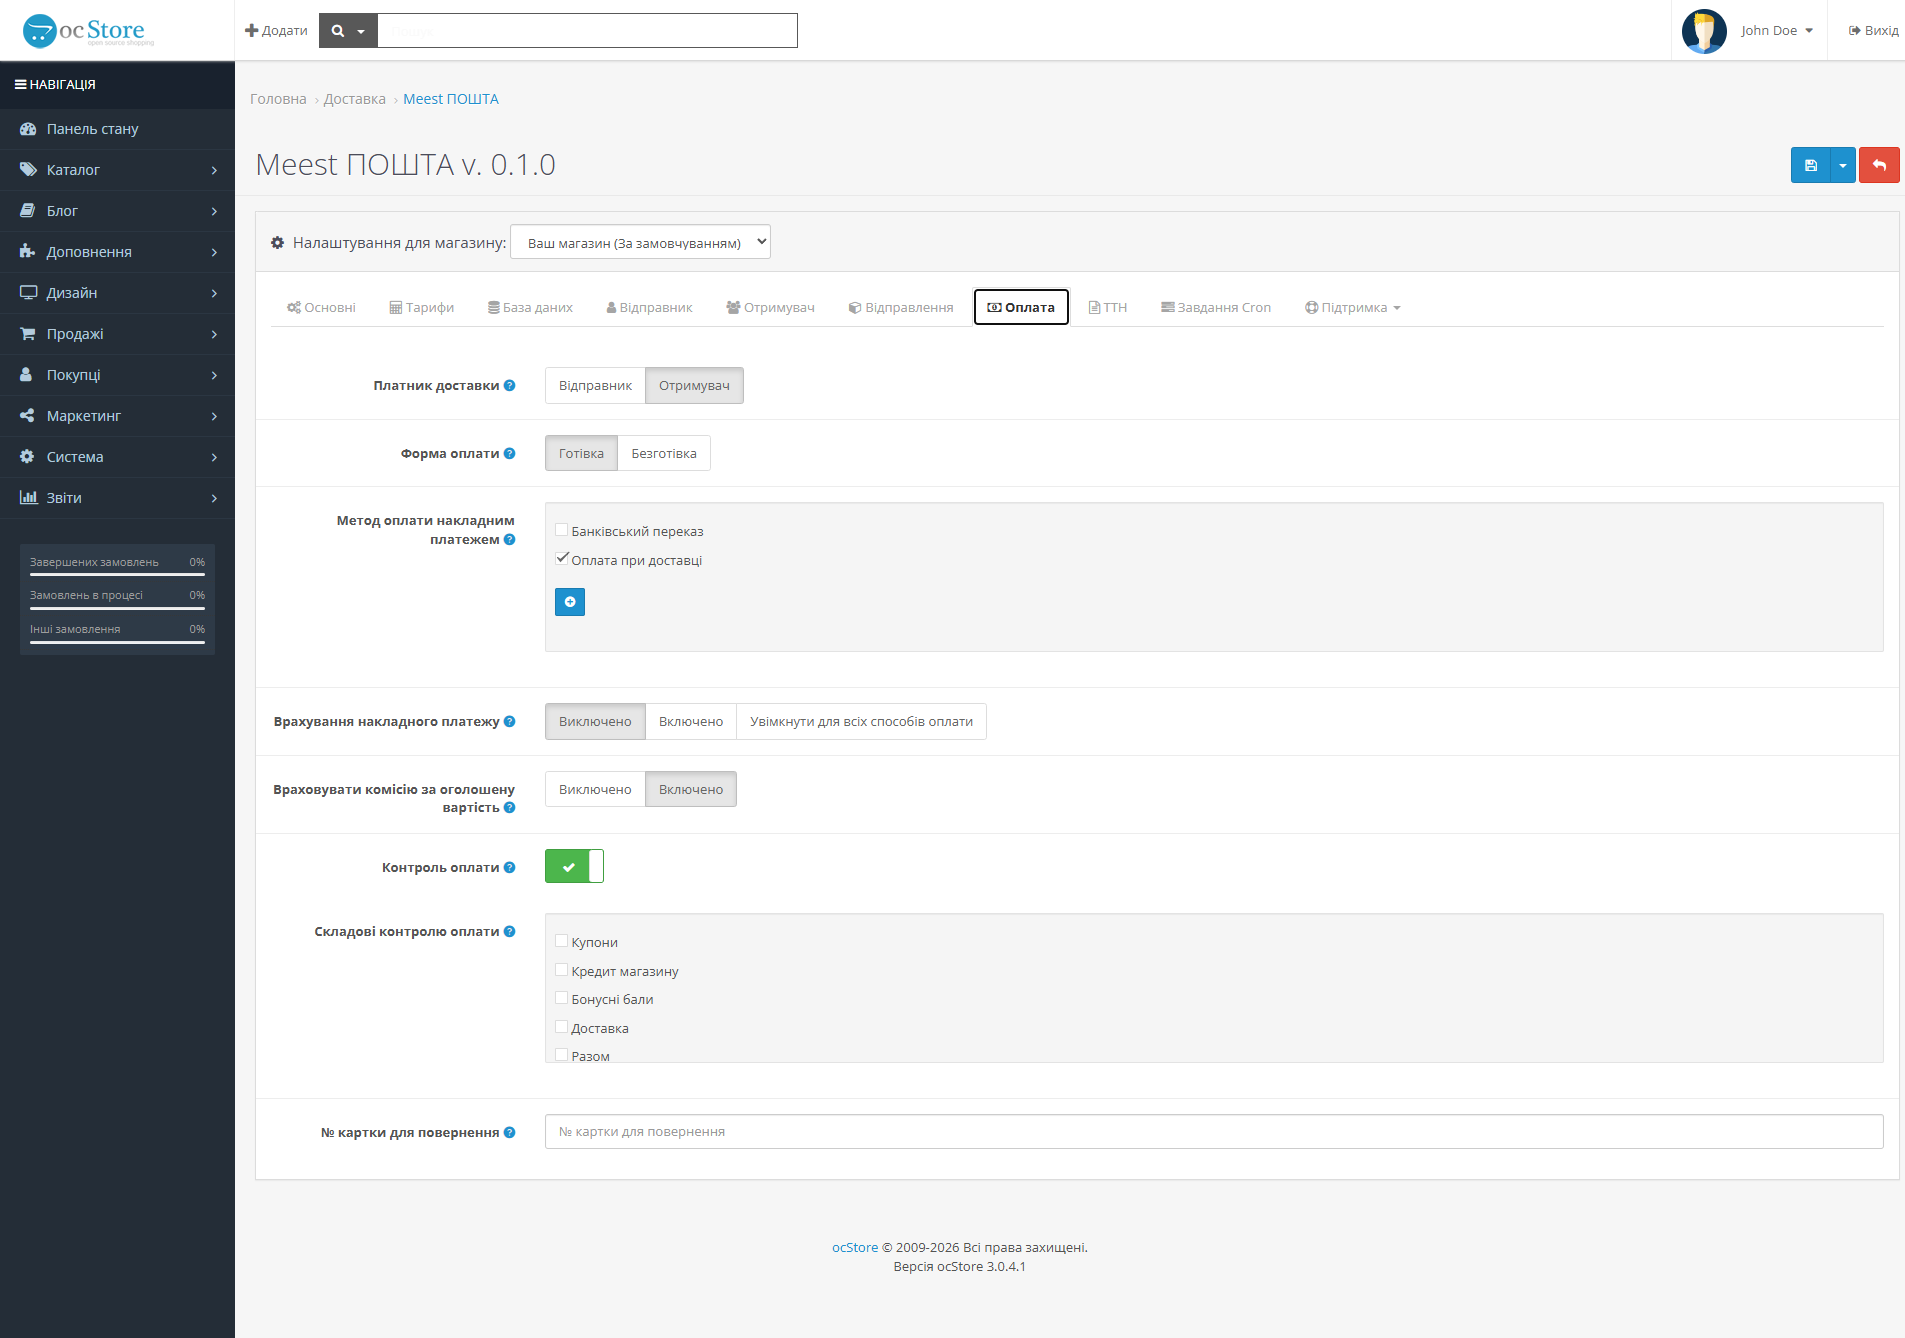Click ocStore footer link
Viewport: 1905px width, 1338px height.
(854, 1247)
